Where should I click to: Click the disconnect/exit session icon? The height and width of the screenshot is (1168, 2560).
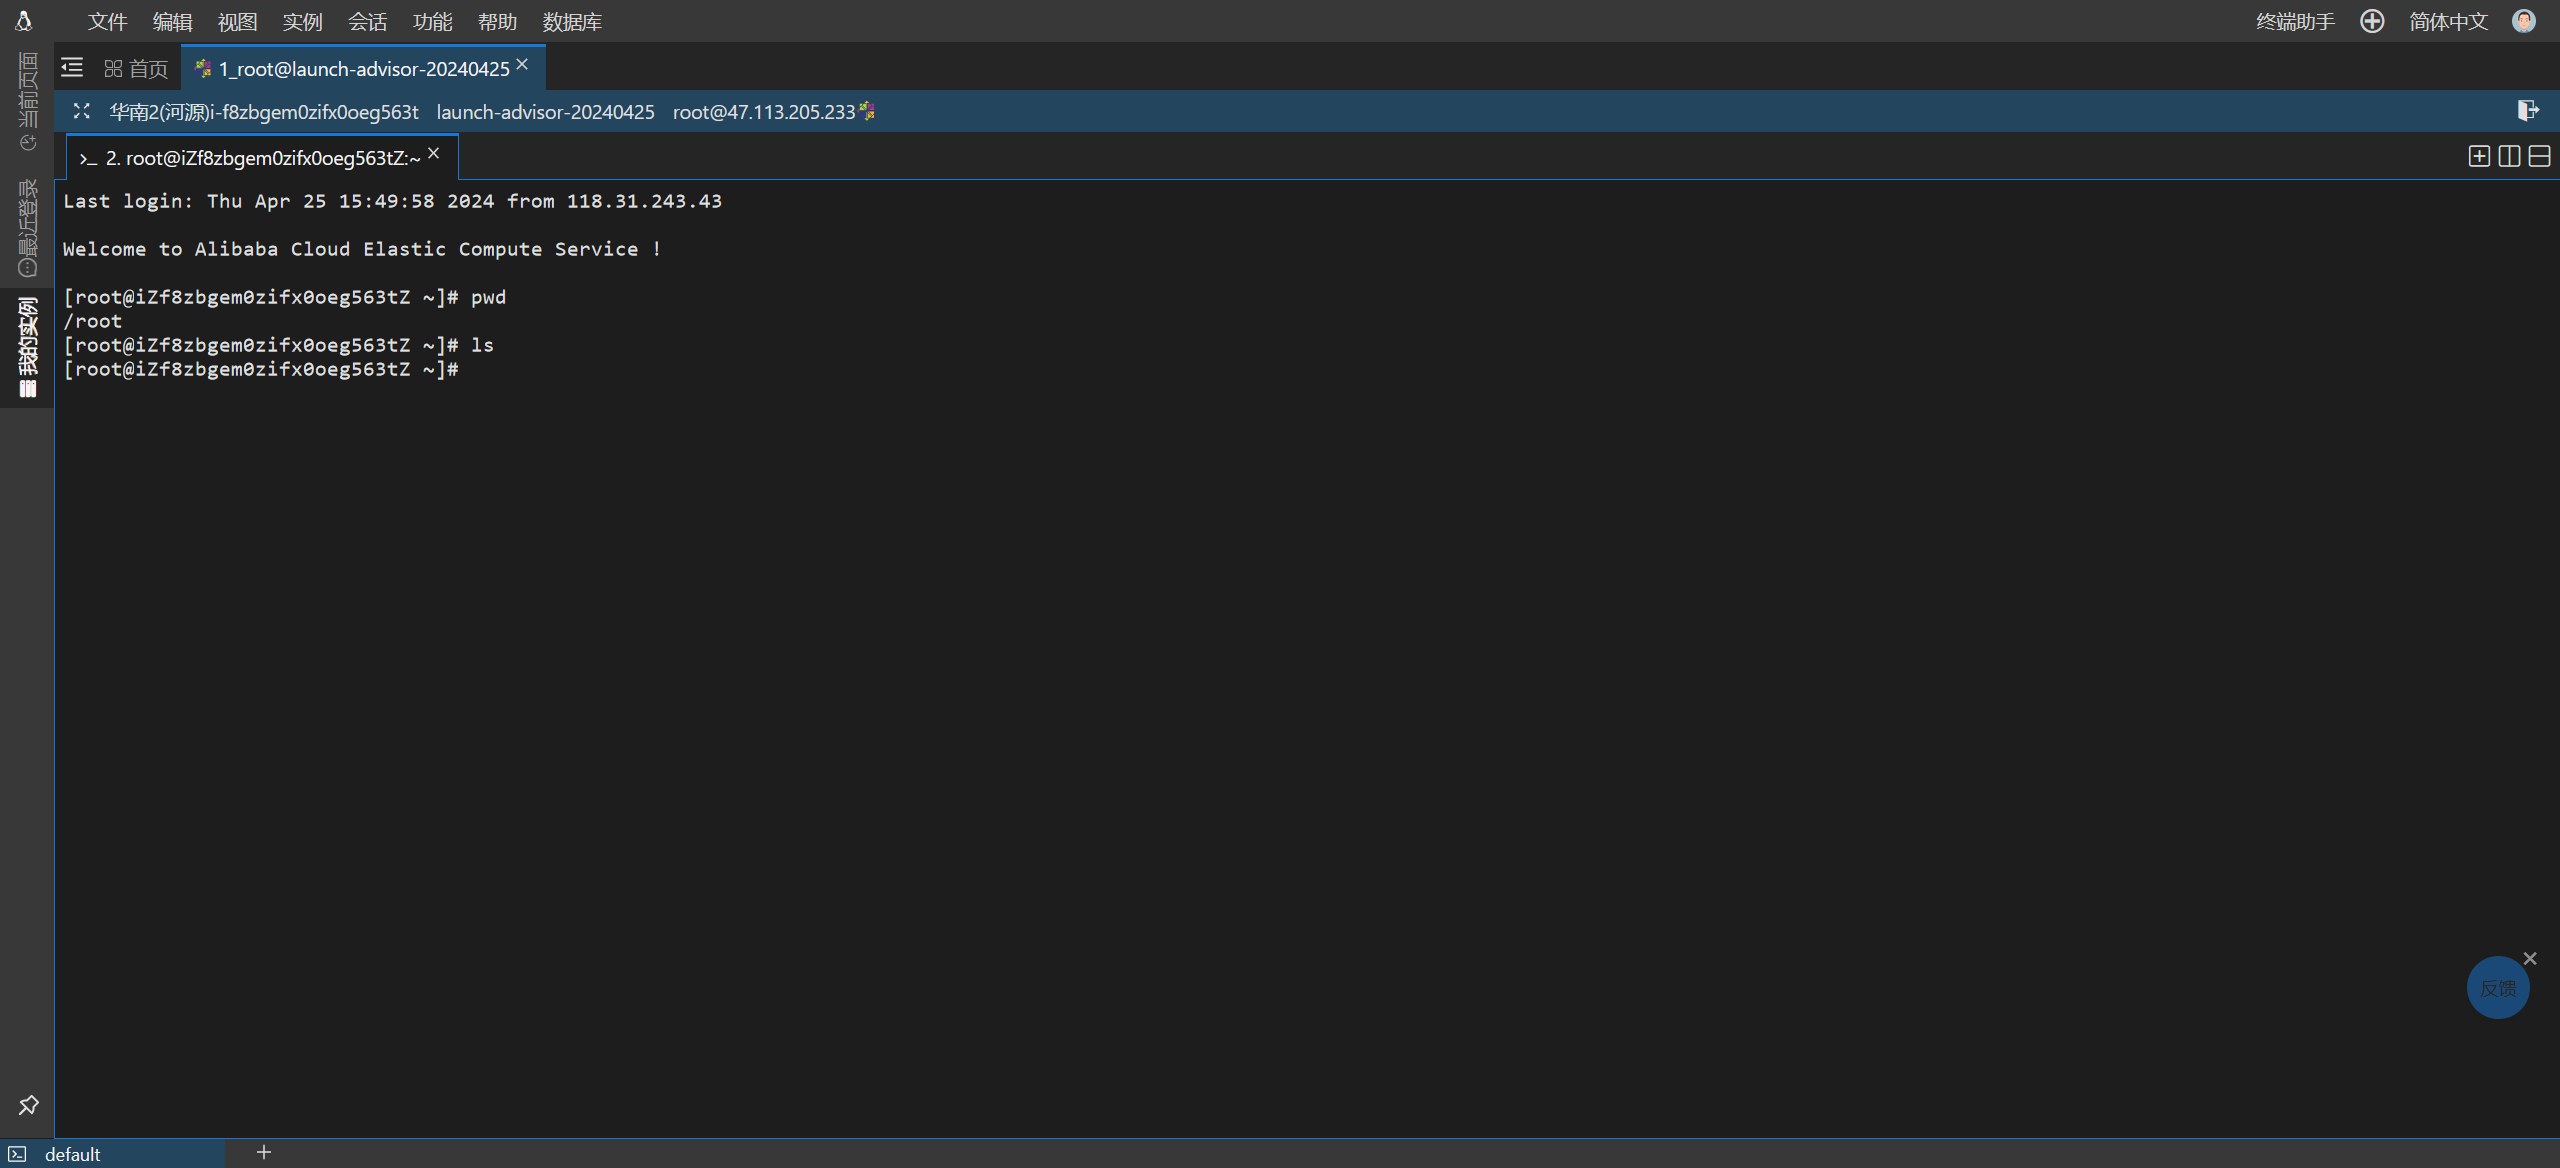pyautogui.click(x=2527, y=110)
